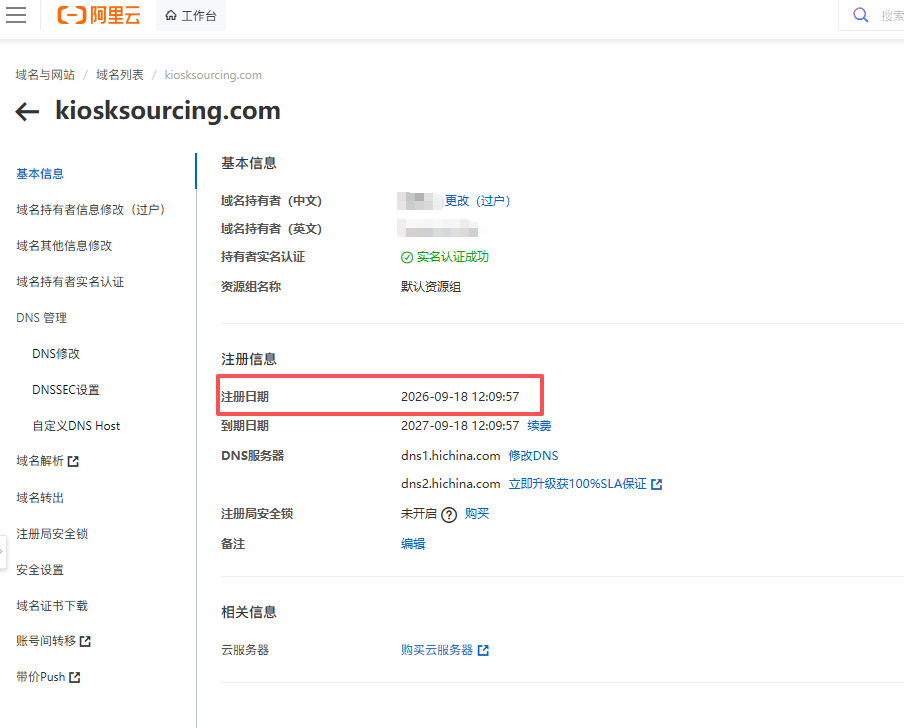Click external link icon beside 带价Push
Screen dimensions: 904x728
[x=75, y=678]
